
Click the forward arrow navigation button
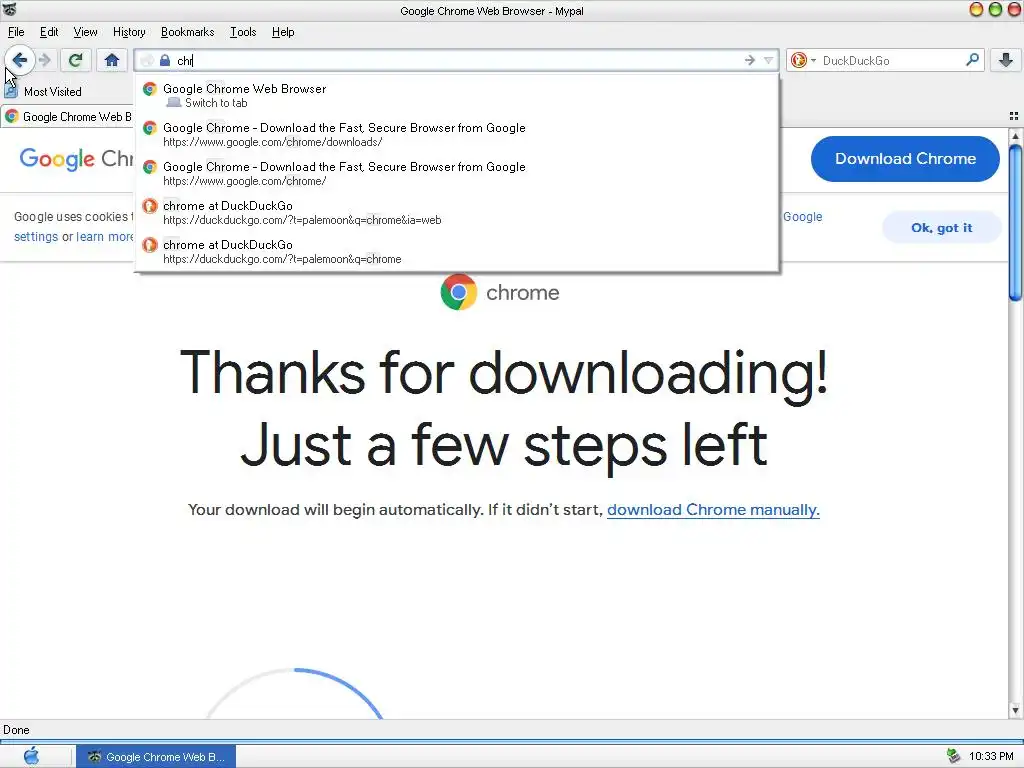pyautogui.click(x=45, y=61)
